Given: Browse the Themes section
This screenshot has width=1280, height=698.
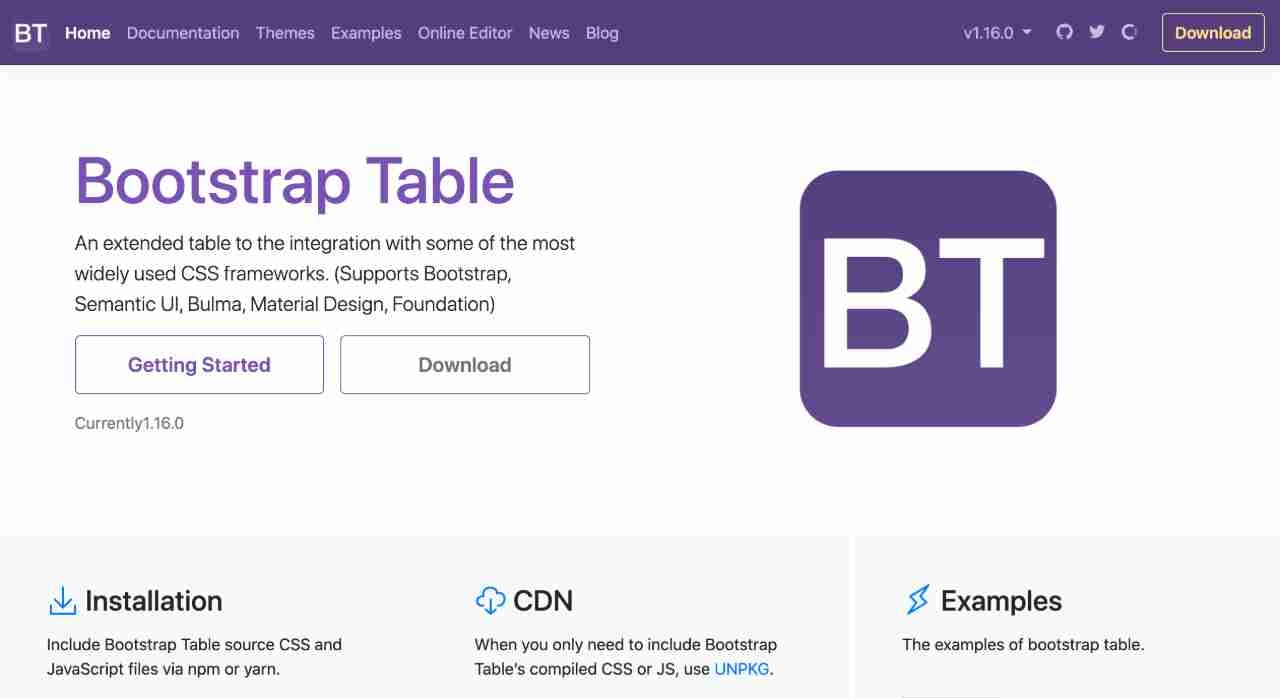Looking at the screenshot, I should pos(285,33).
